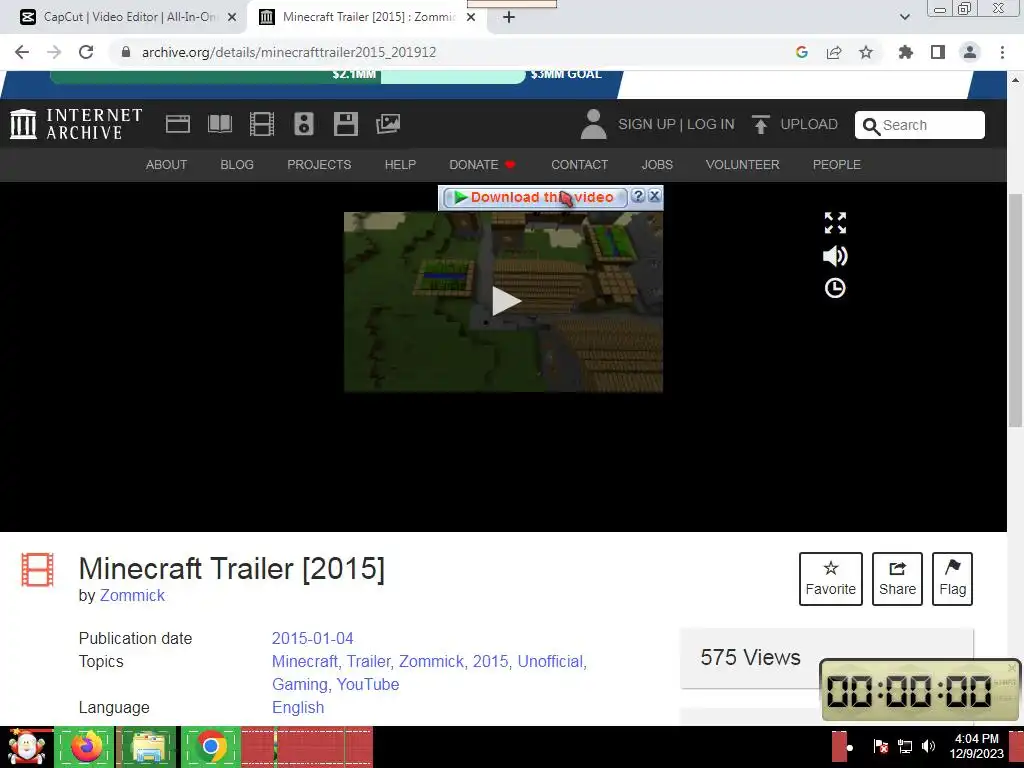Open the DONATE menu item

[482, 165]
